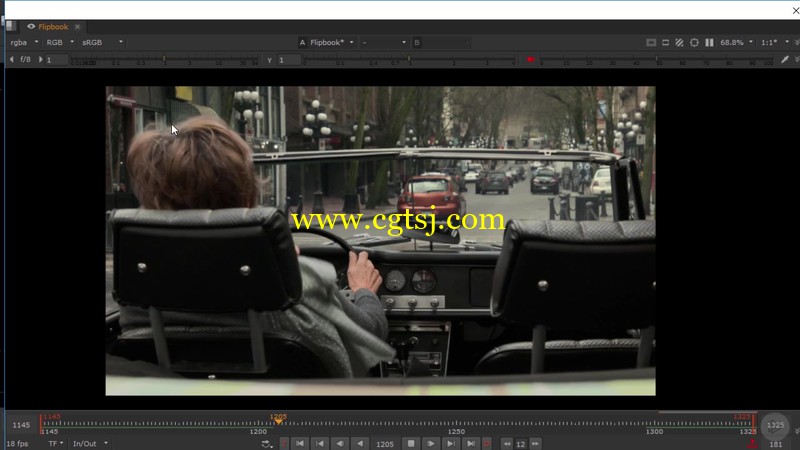Toggle the eye icon on Flipbook tab
Screen dimensions: 800x450
(x=31, y=27)
